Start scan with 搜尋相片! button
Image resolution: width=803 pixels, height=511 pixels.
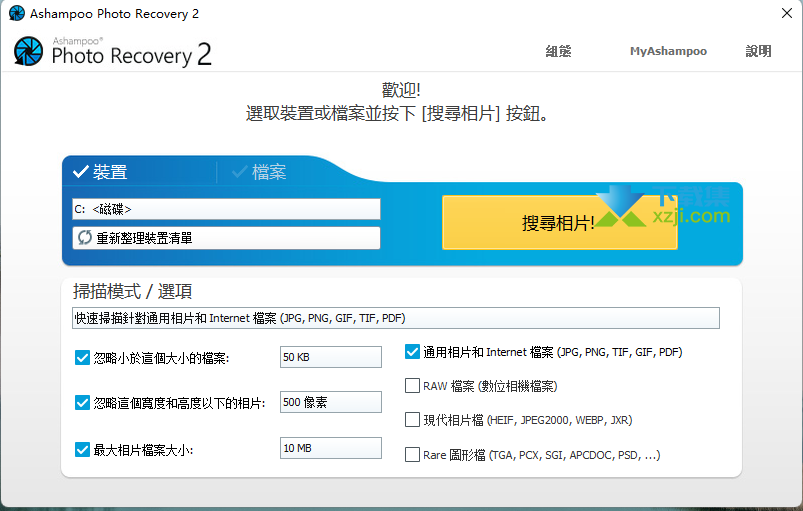(559, 223)
